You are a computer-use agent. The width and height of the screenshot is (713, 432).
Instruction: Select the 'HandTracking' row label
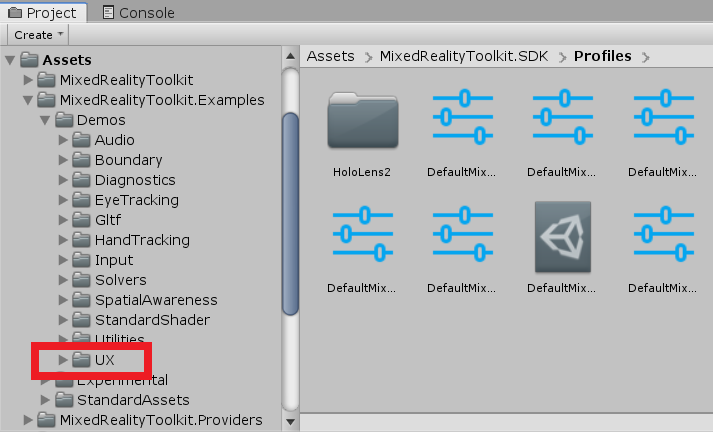(142, 240)
